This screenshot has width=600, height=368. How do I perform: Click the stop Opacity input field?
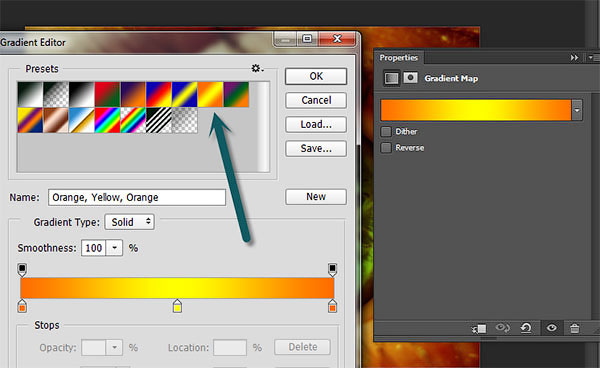click(x=94, y=347)
